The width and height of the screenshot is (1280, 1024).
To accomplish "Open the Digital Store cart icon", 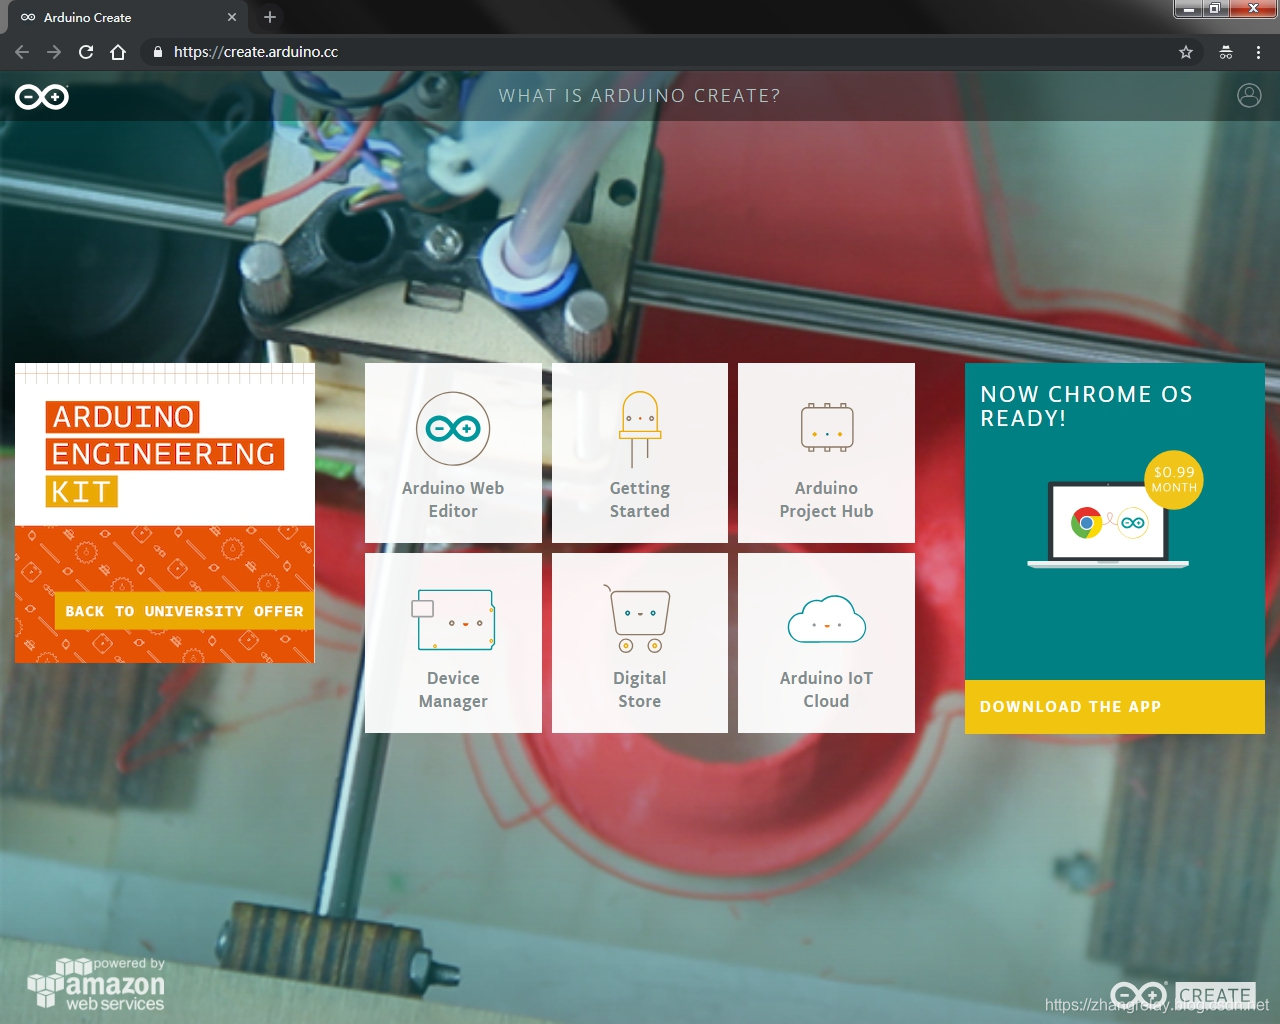I will coord(638,619).
